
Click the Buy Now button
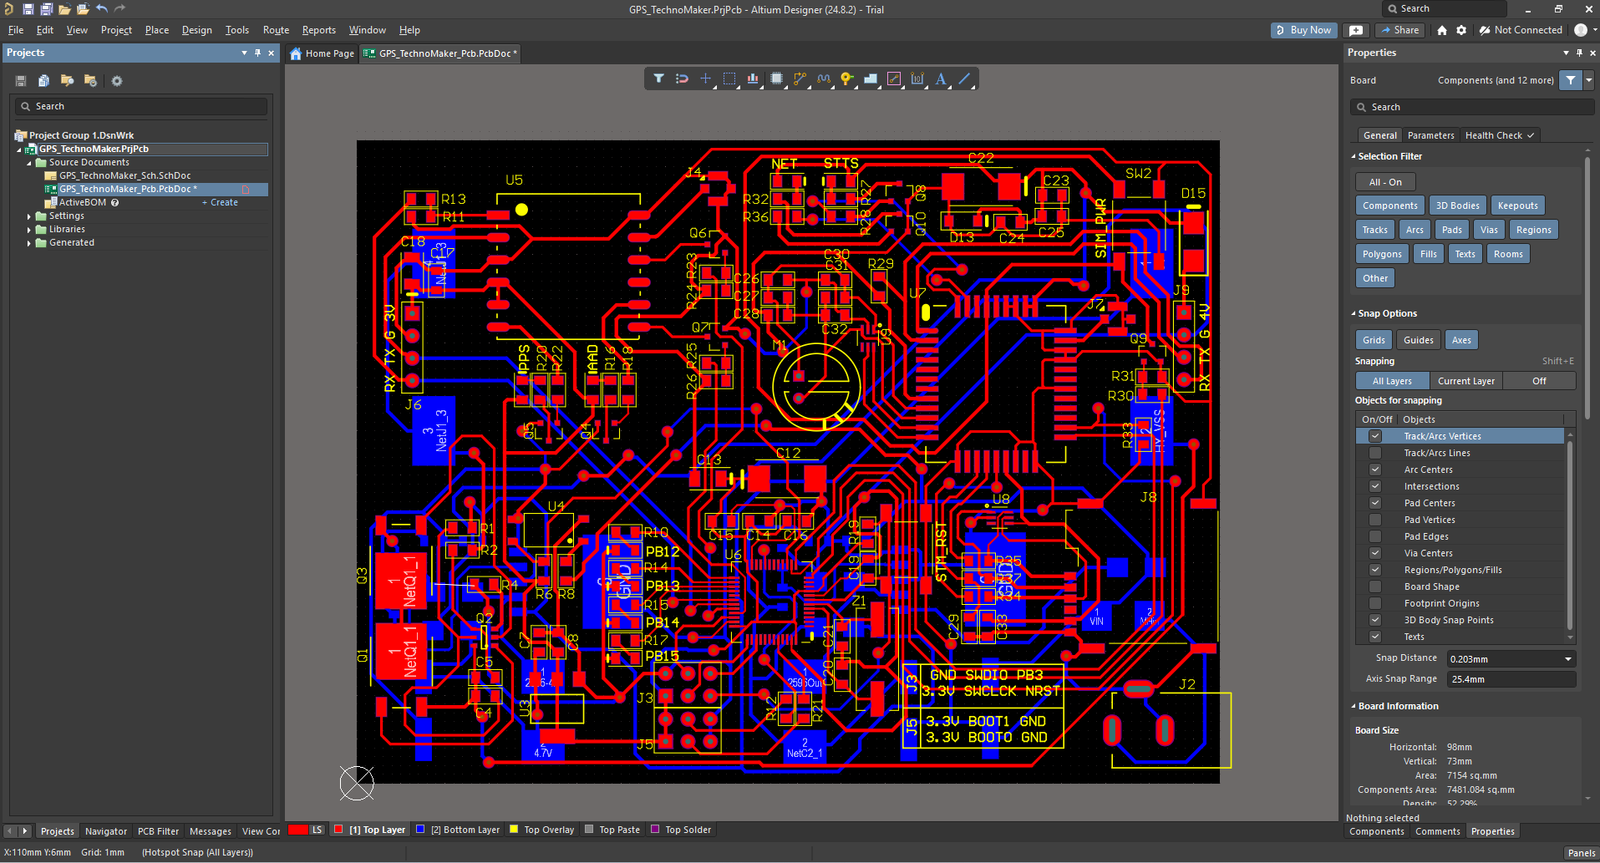(x=1304, y=30)
